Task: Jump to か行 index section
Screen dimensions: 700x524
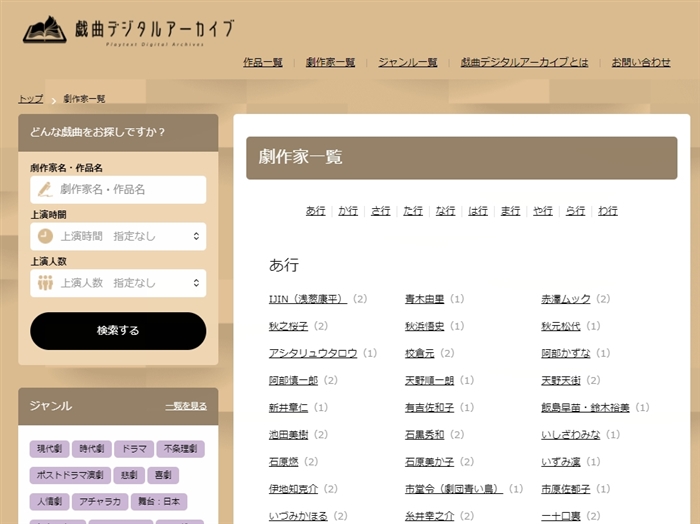Action: (x=348, y=211)
